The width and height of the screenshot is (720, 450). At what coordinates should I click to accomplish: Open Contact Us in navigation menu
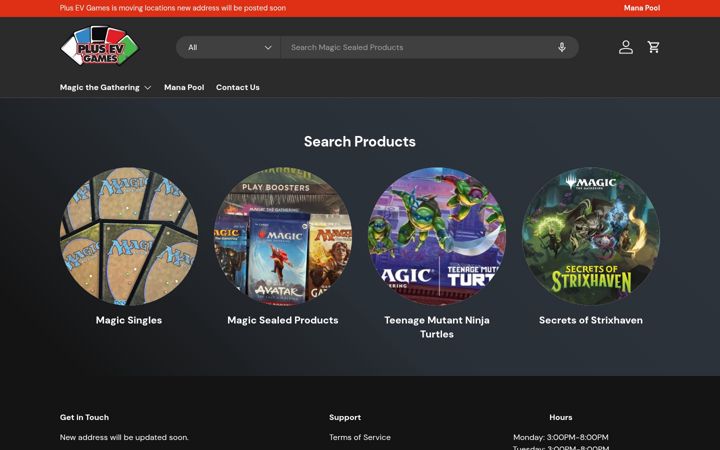coord(237,87)
